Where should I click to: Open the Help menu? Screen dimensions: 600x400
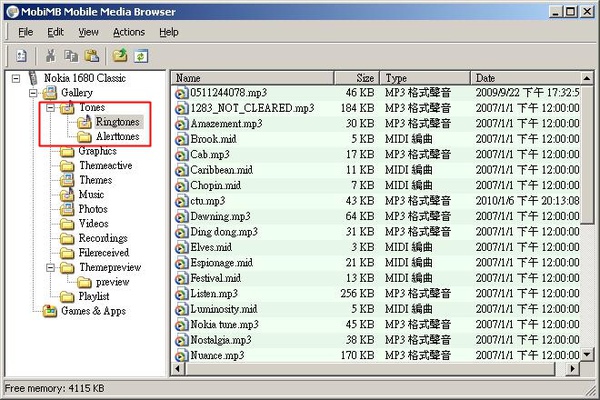[169, 32]
